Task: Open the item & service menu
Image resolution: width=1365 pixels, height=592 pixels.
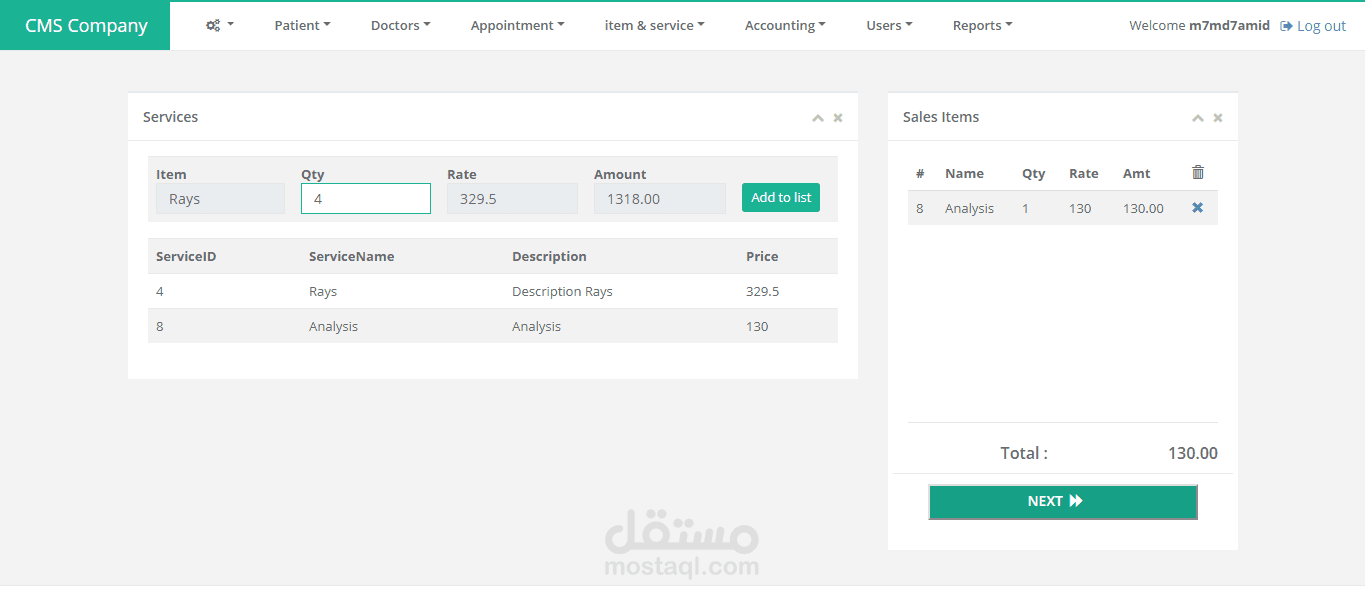Action: (x=654, y=25)
